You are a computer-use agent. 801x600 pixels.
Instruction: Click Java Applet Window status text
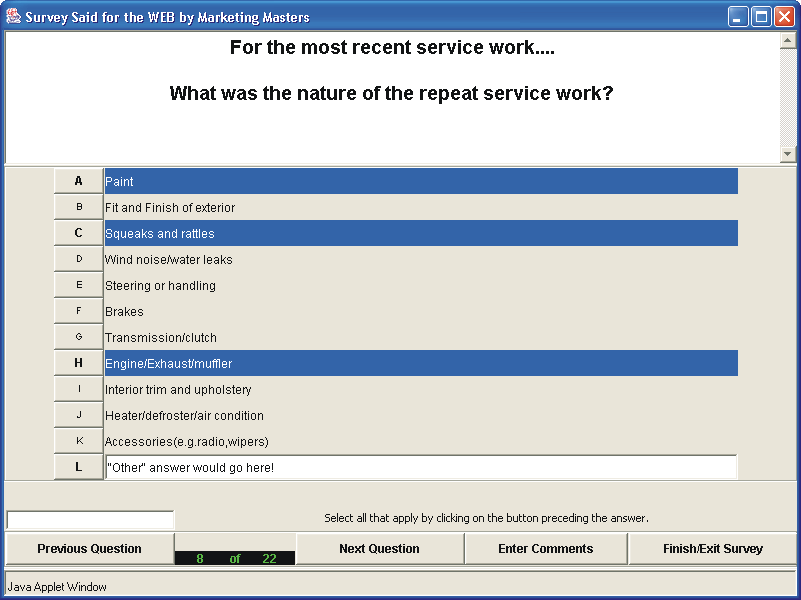pyautogui.click(x=57, y=587)
